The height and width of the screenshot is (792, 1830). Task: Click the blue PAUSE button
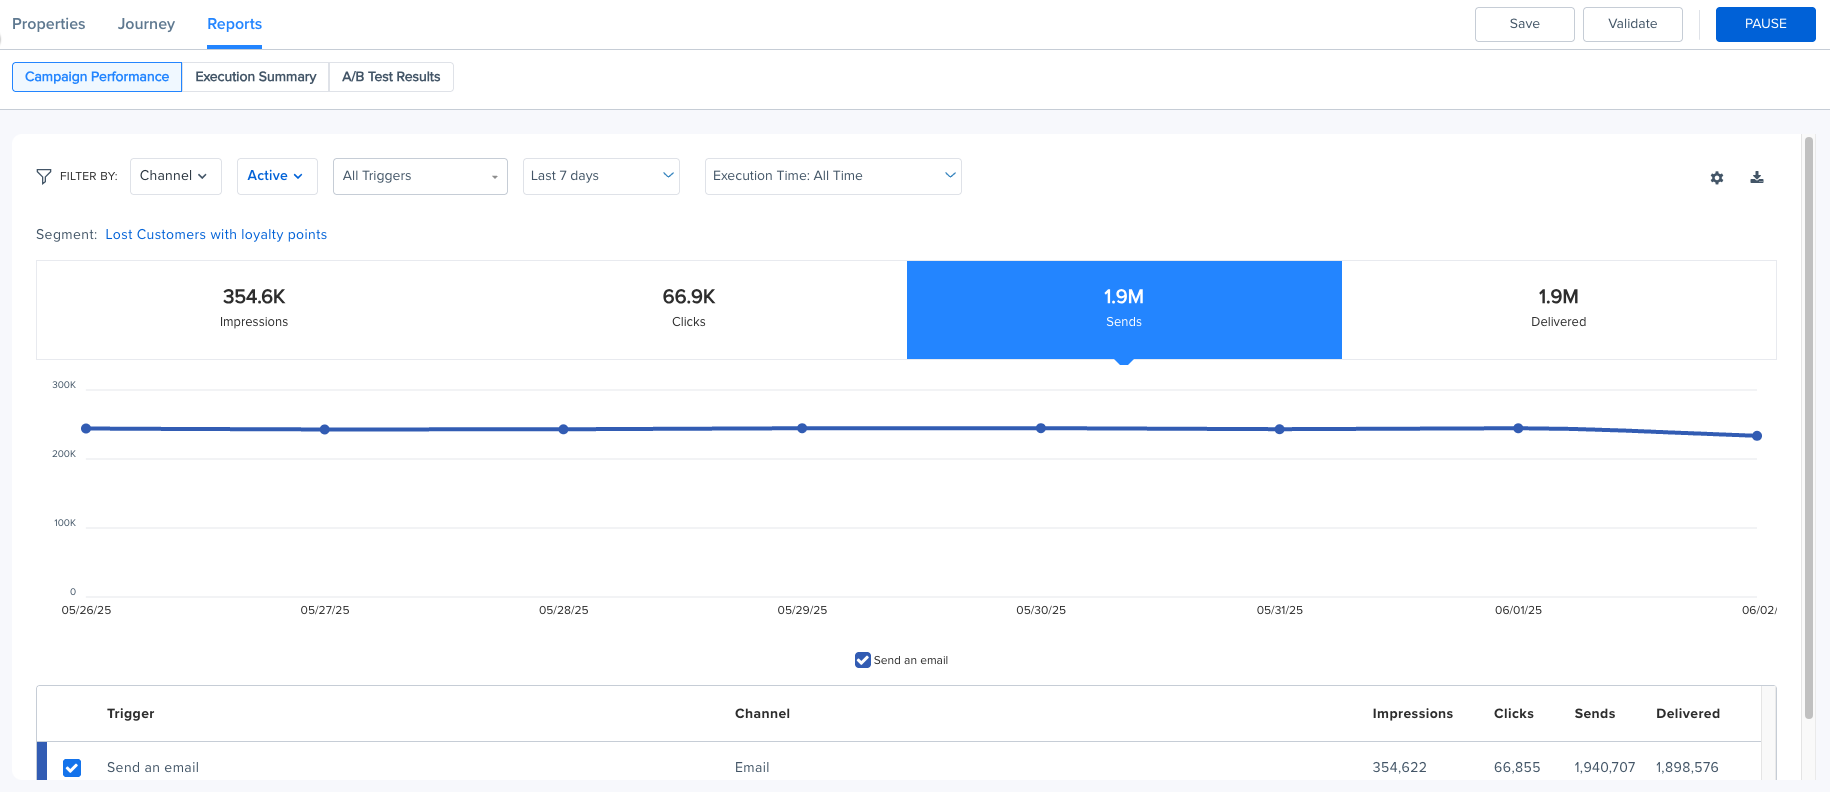[x=1766, y=24]
